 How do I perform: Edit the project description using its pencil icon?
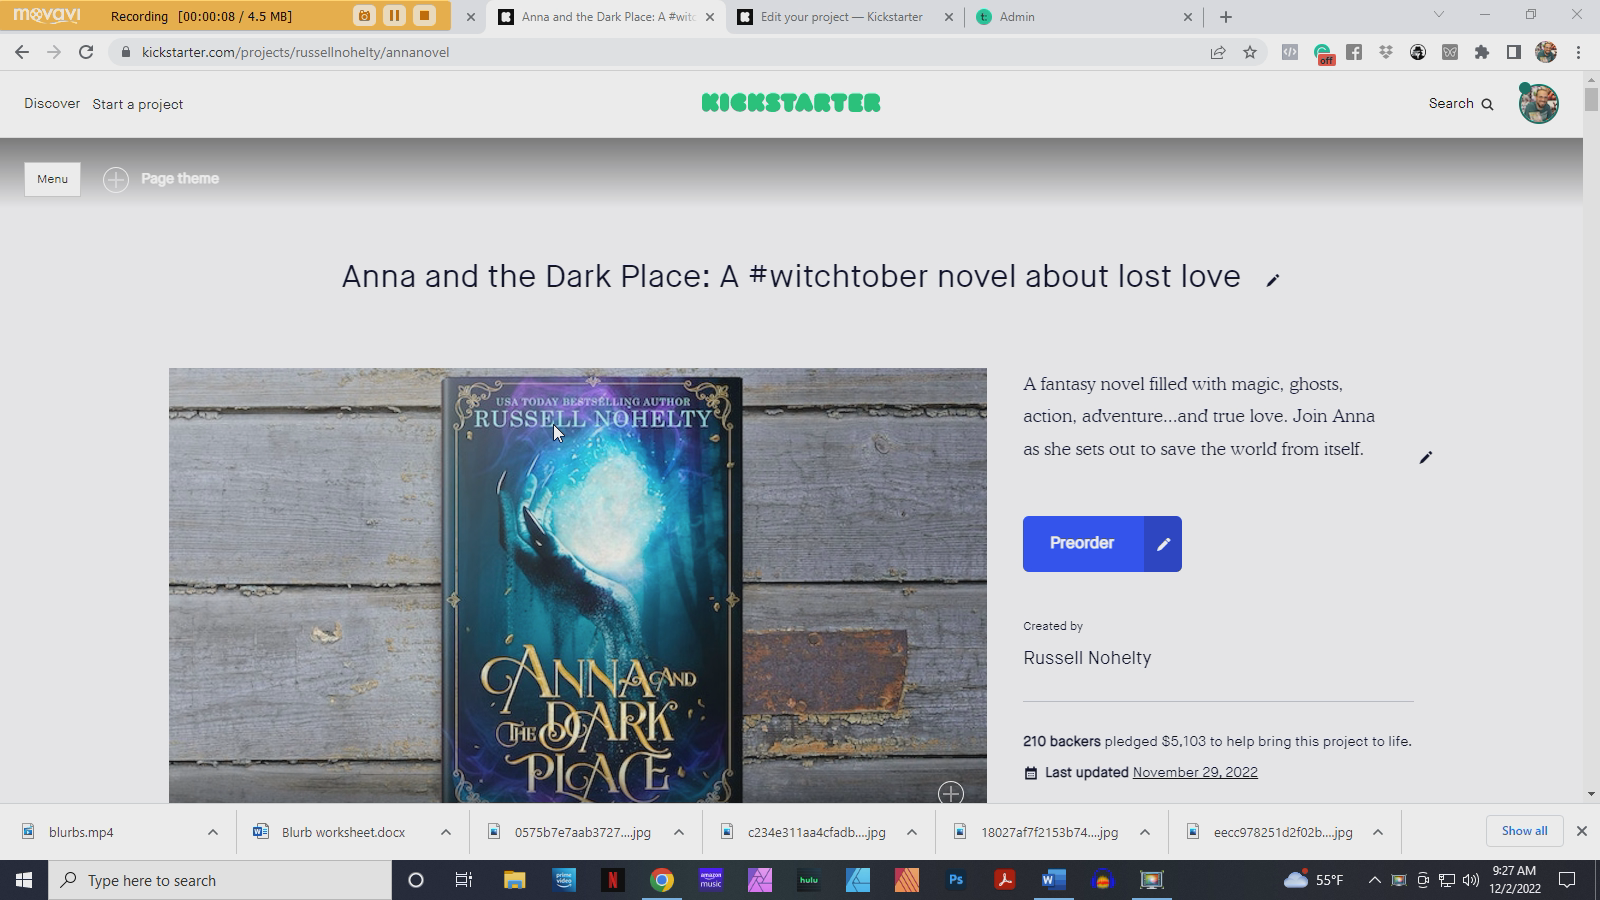1426,457
